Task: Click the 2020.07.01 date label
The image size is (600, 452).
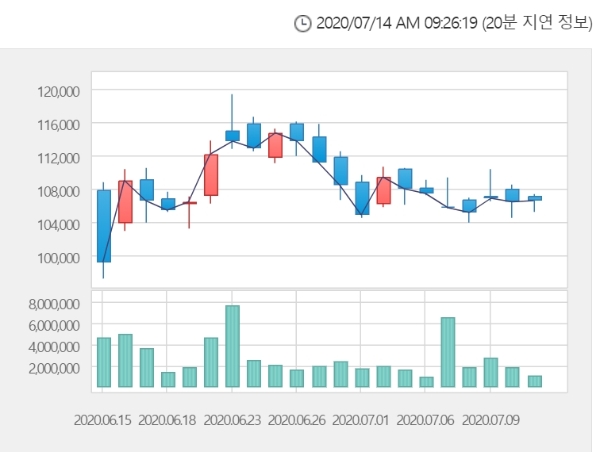Action: pos(360,420)
